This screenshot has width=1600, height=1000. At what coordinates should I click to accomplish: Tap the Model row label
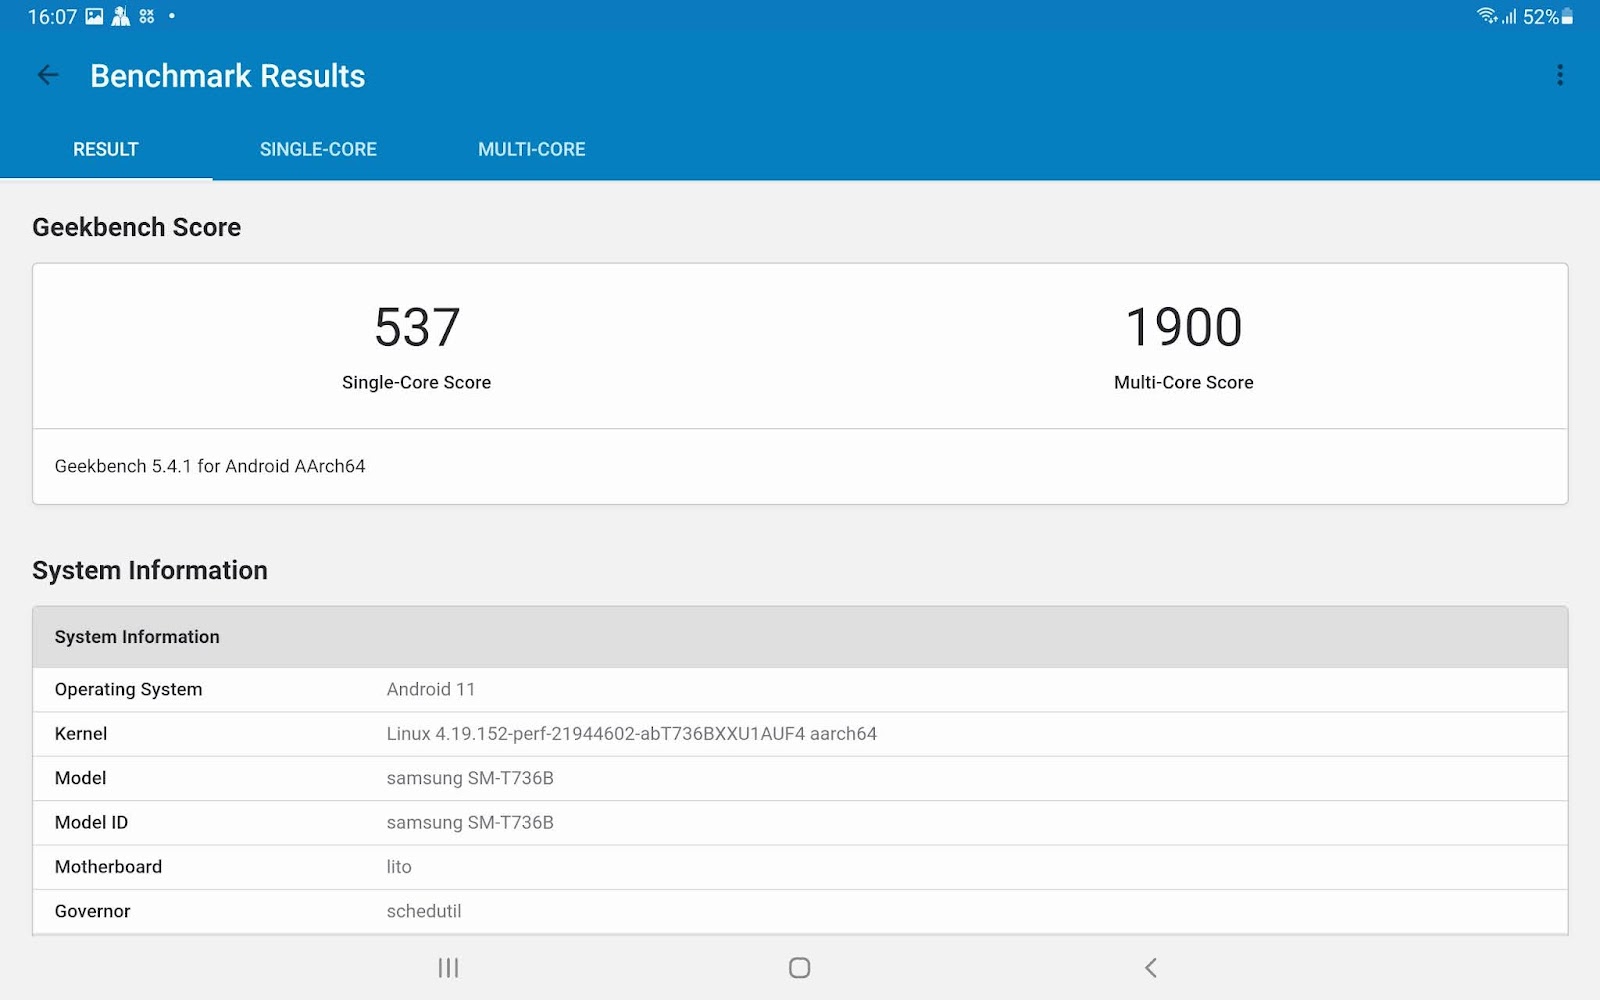(80, 778)
